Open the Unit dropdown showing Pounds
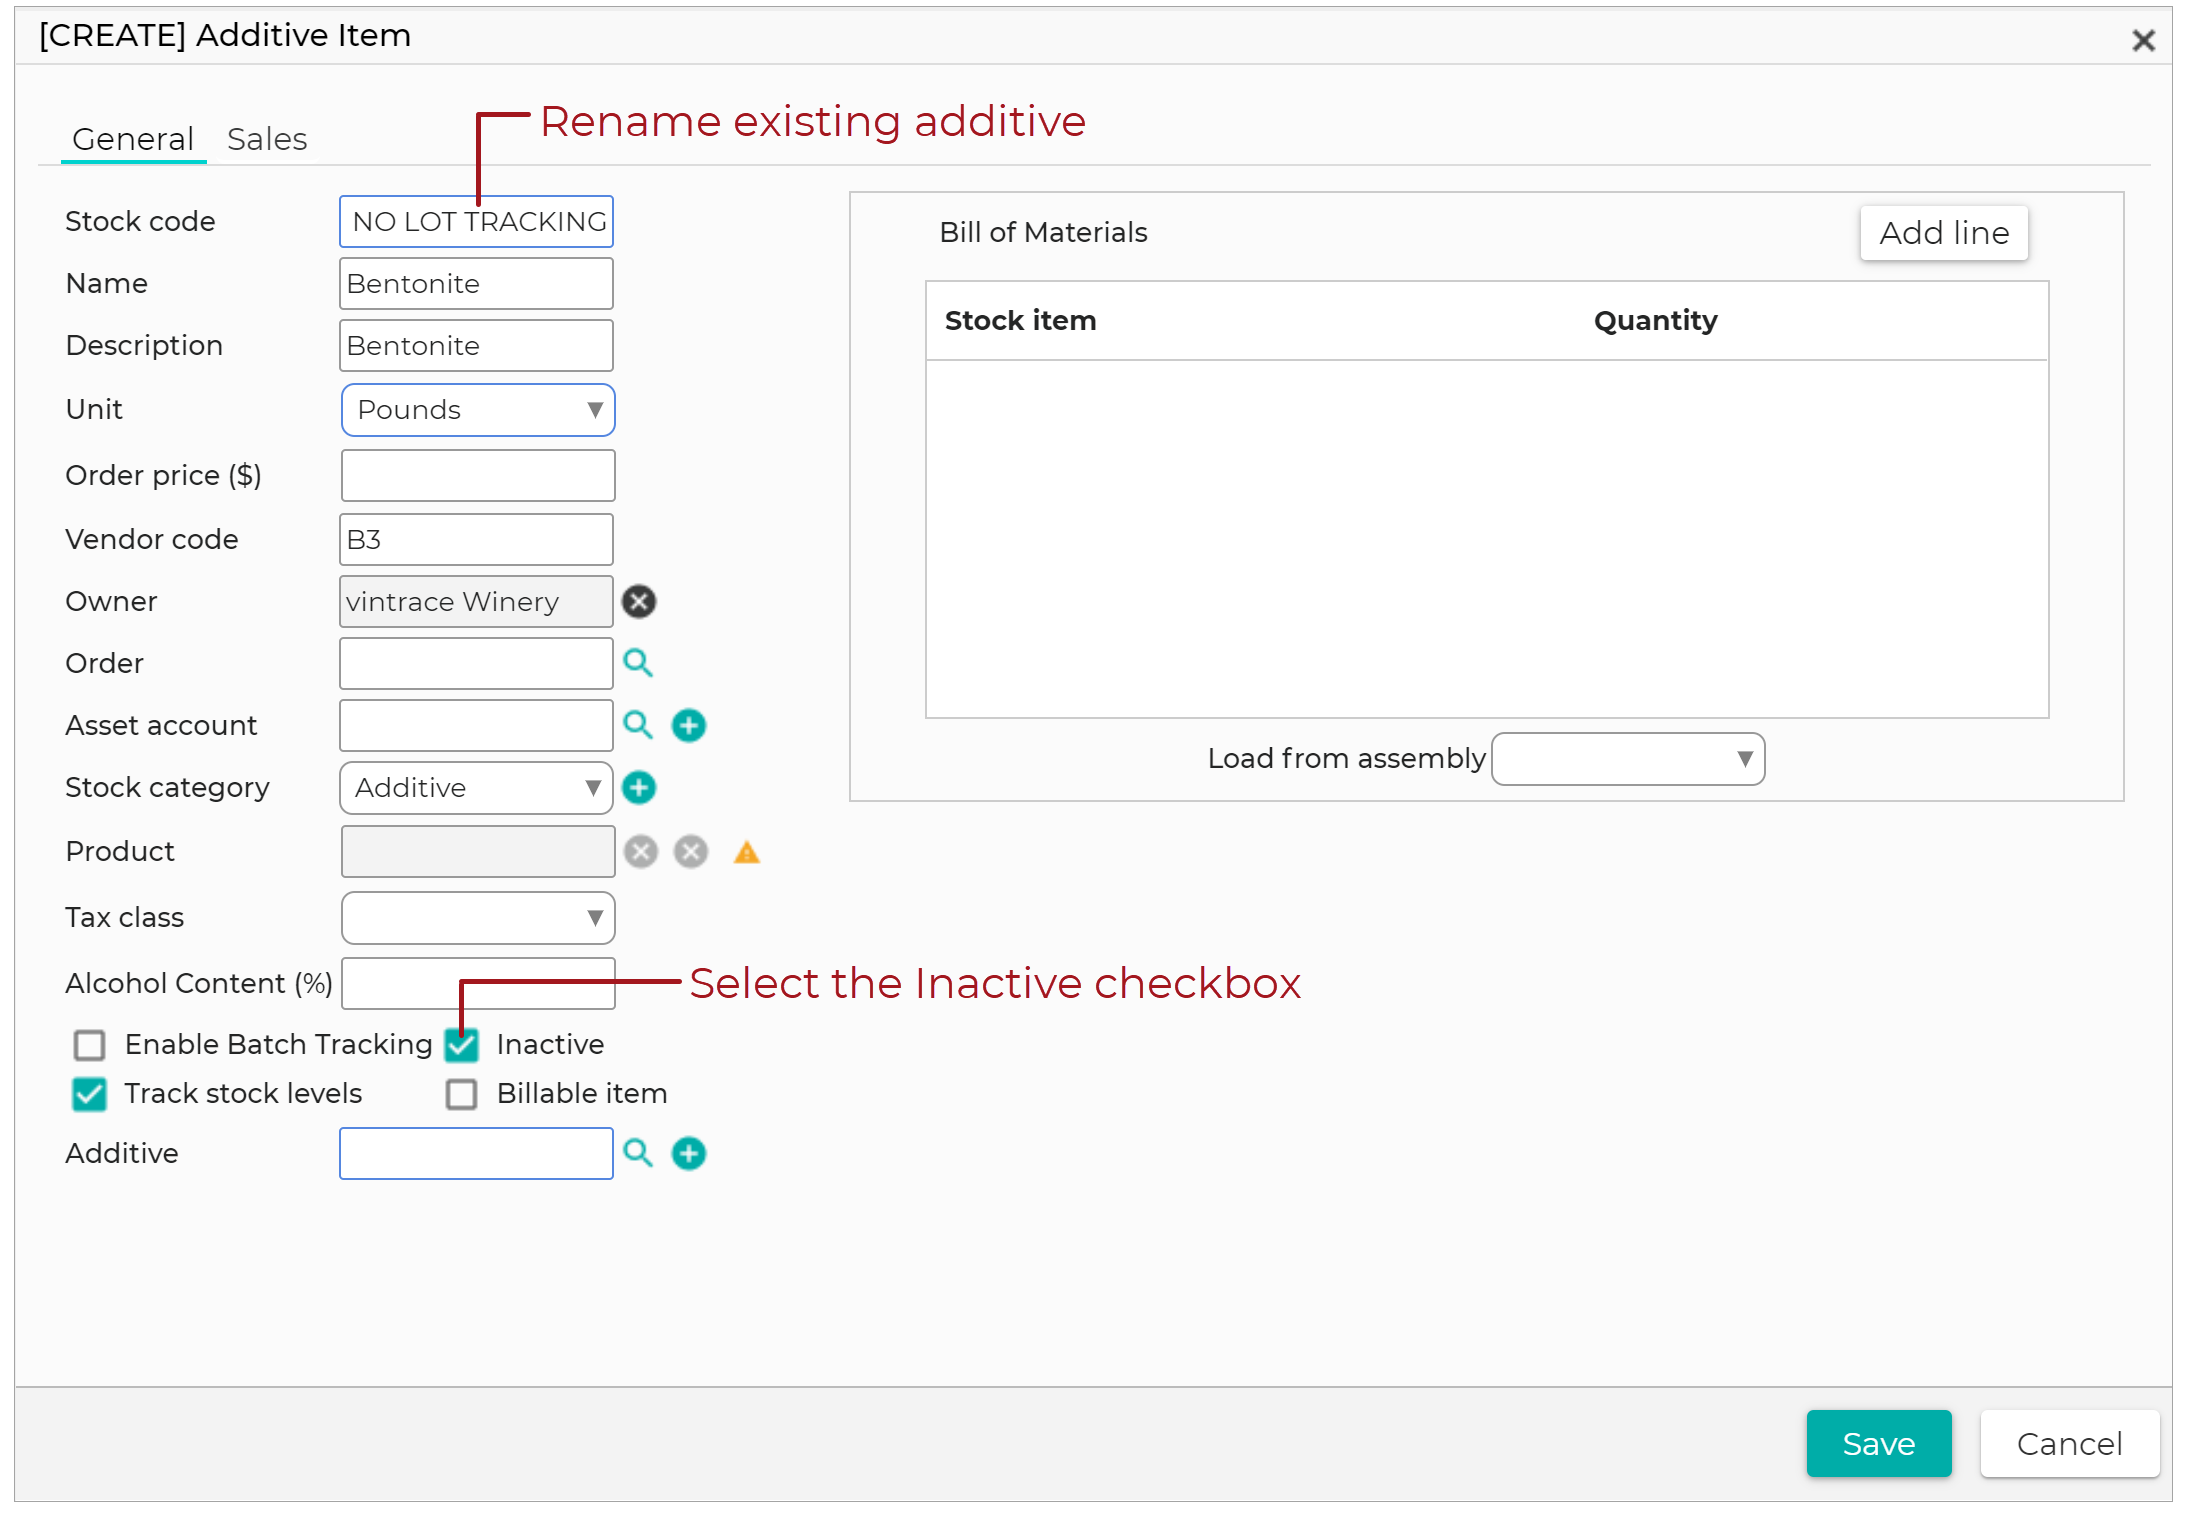This screenshot has height=1516, width=2187. (x=478, y=409)
